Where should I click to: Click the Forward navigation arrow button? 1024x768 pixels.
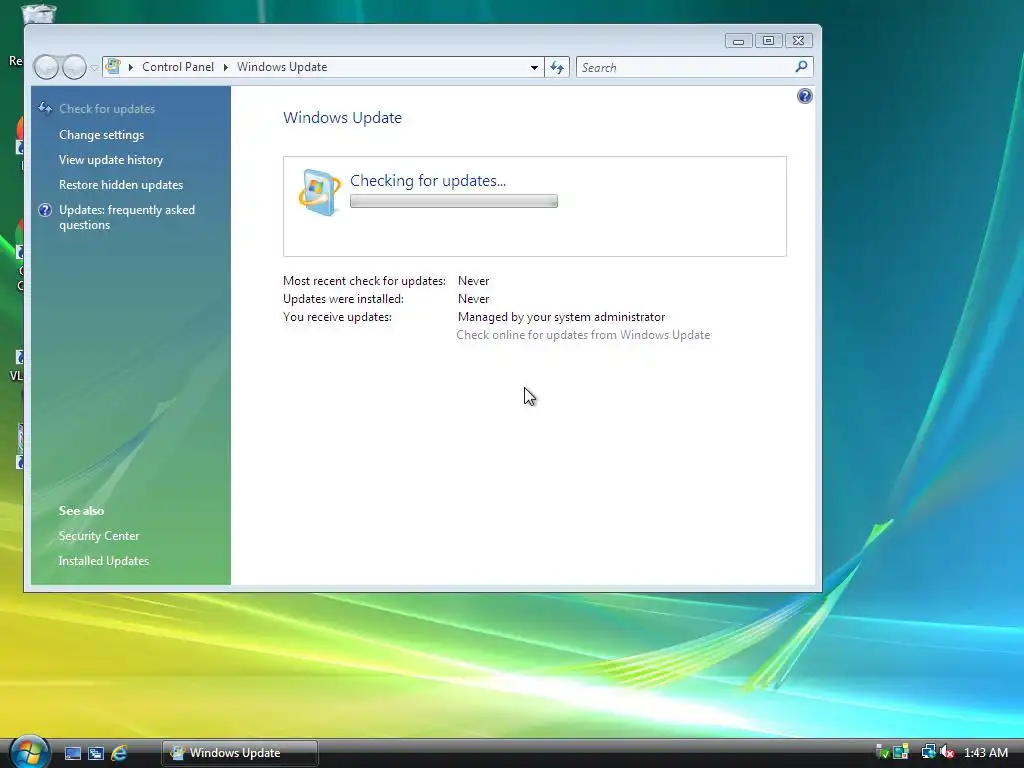click(74, 67)
